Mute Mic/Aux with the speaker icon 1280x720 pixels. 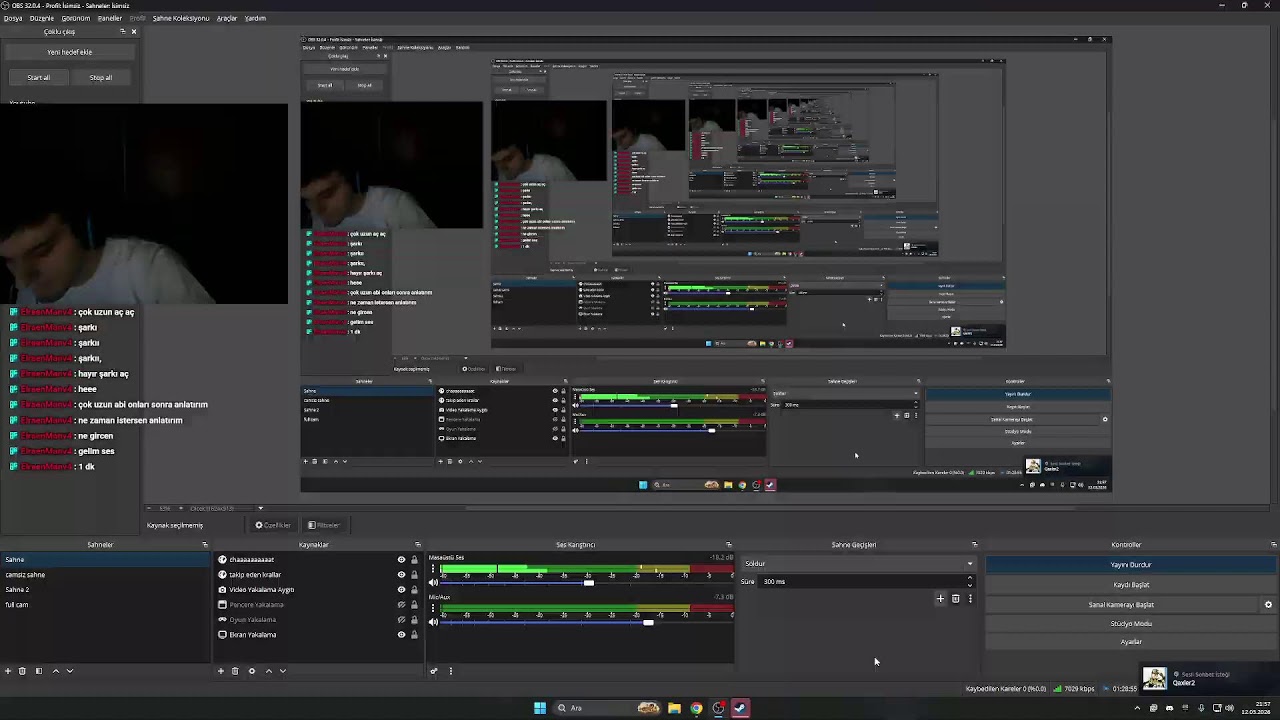tap(433, 622)
